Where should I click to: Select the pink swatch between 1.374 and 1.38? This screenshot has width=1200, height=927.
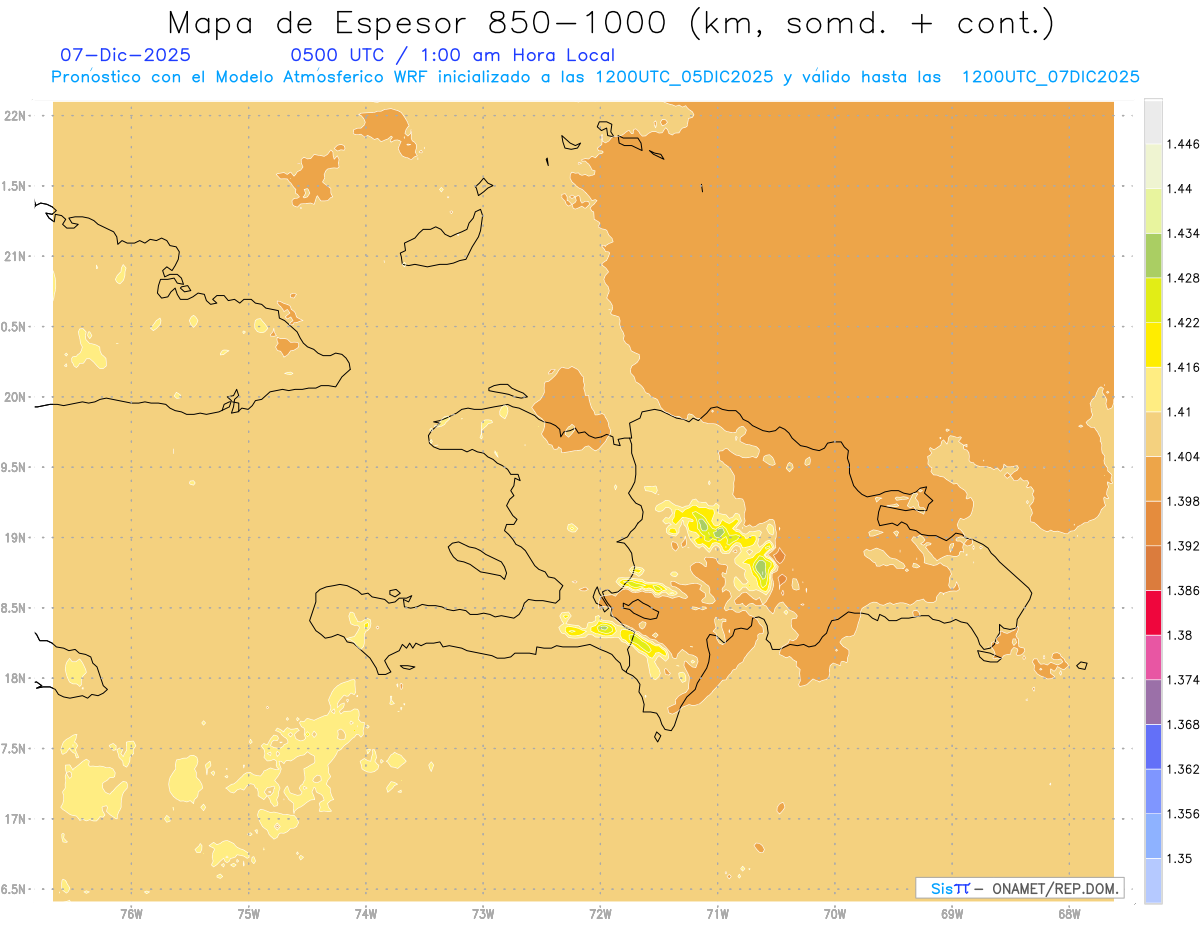pos(1153,657)
